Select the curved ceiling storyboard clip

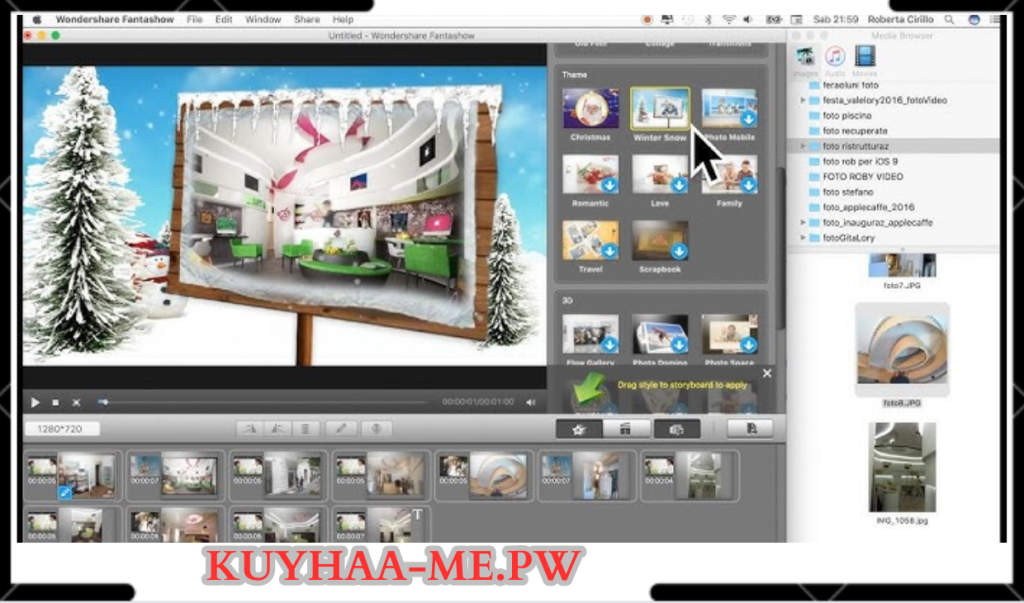pos(484,476)
